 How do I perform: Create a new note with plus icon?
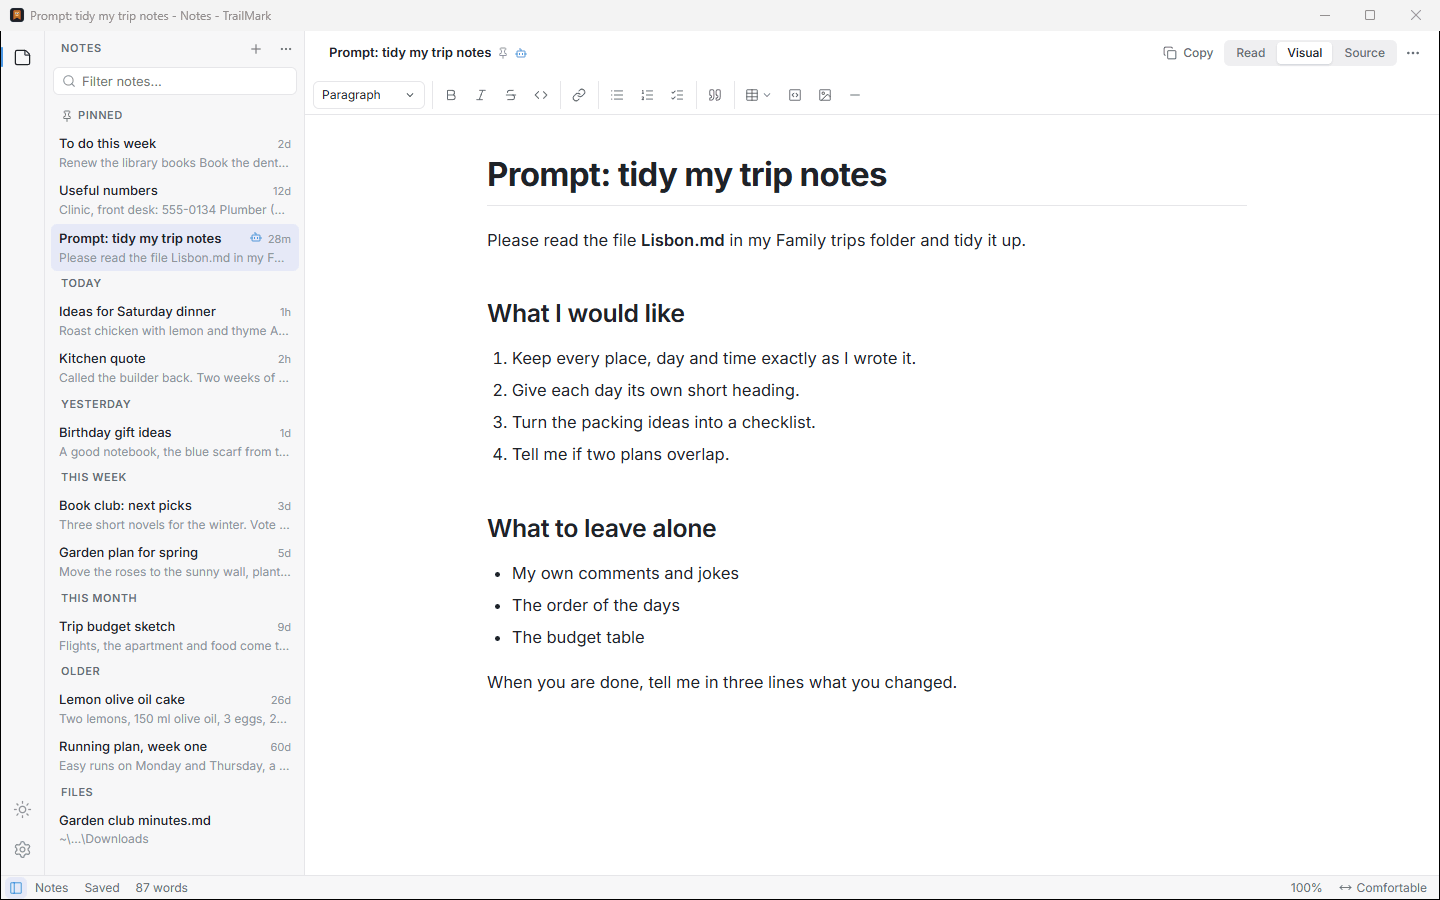(256, 48)
